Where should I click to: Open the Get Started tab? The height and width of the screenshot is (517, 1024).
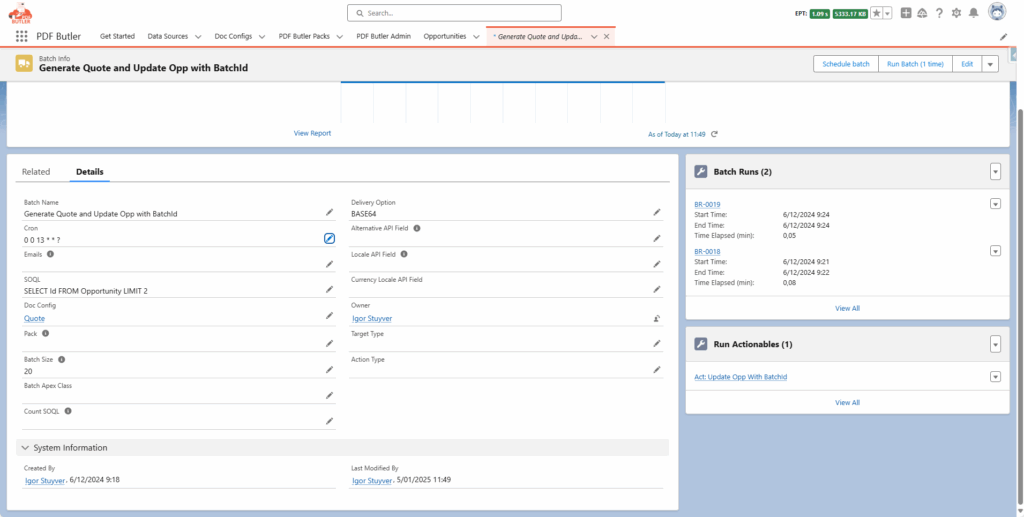(118, 37)
